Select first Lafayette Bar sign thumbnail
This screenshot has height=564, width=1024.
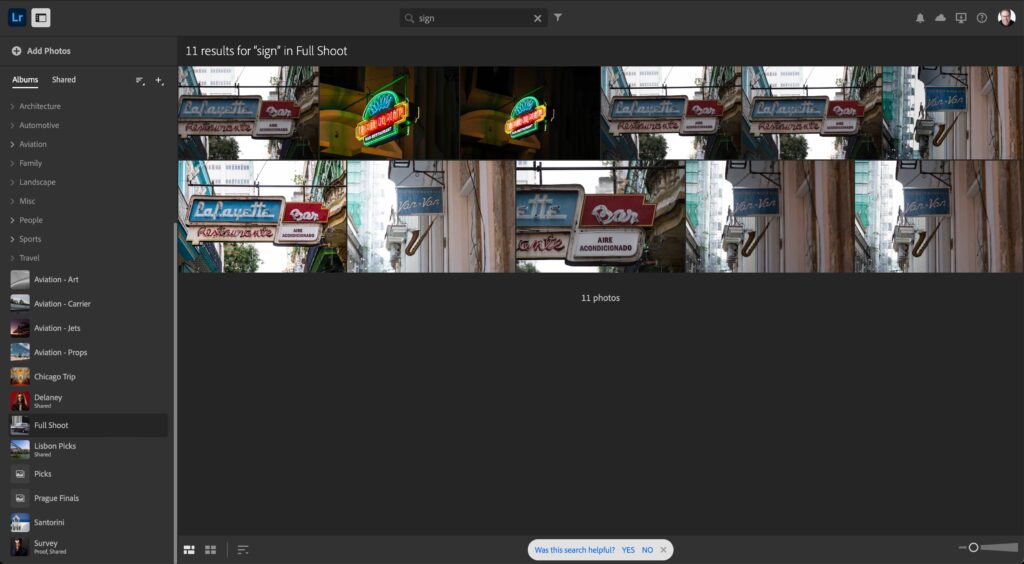click(x=249, y=113)
